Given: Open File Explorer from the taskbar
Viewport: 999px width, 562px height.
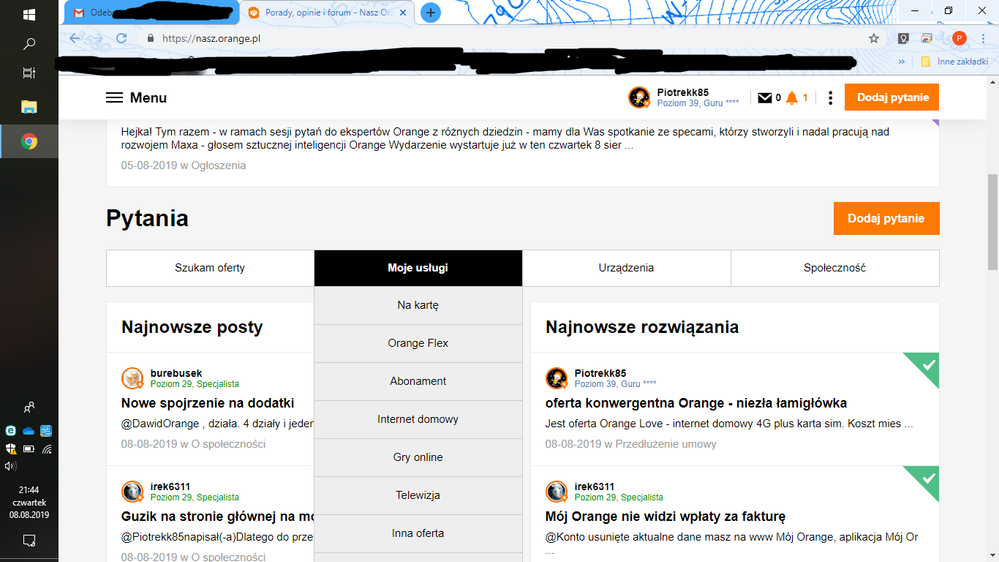Looking at the screenshot, I should pos(29,107).
